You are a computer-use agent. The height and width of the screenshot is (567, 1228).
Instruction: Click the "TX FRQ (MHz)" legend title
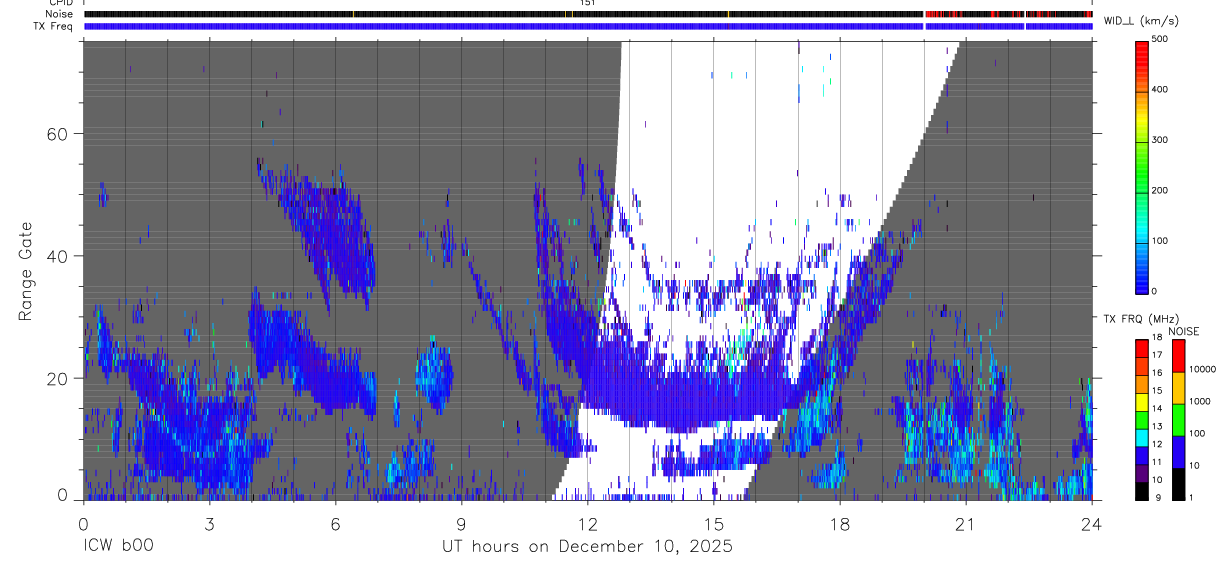pos(1139,319)
